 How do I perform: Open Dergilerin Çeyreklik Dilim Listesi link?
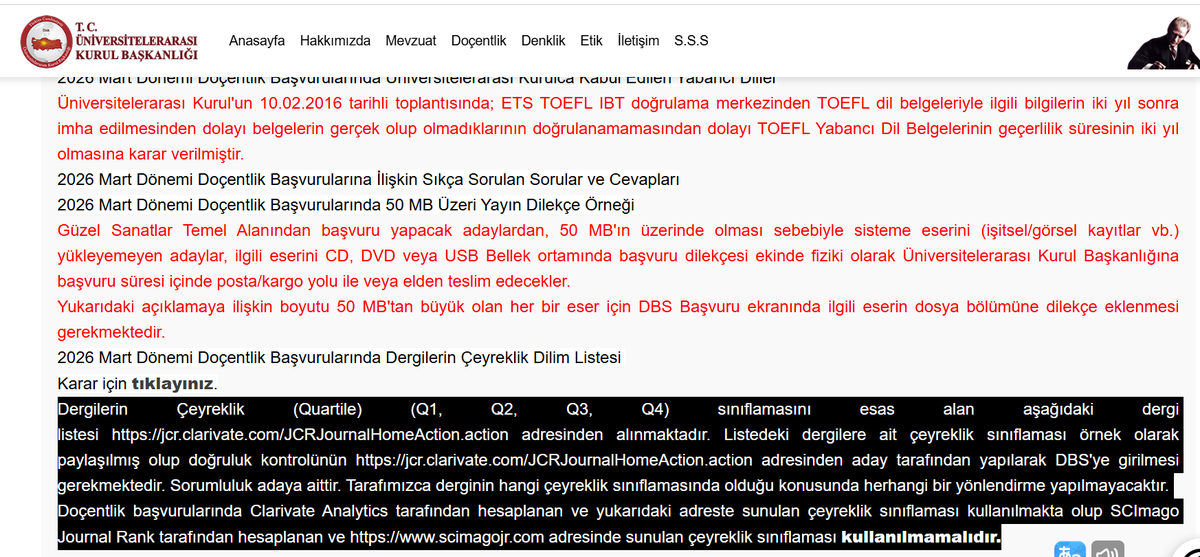tap(339, 357)
